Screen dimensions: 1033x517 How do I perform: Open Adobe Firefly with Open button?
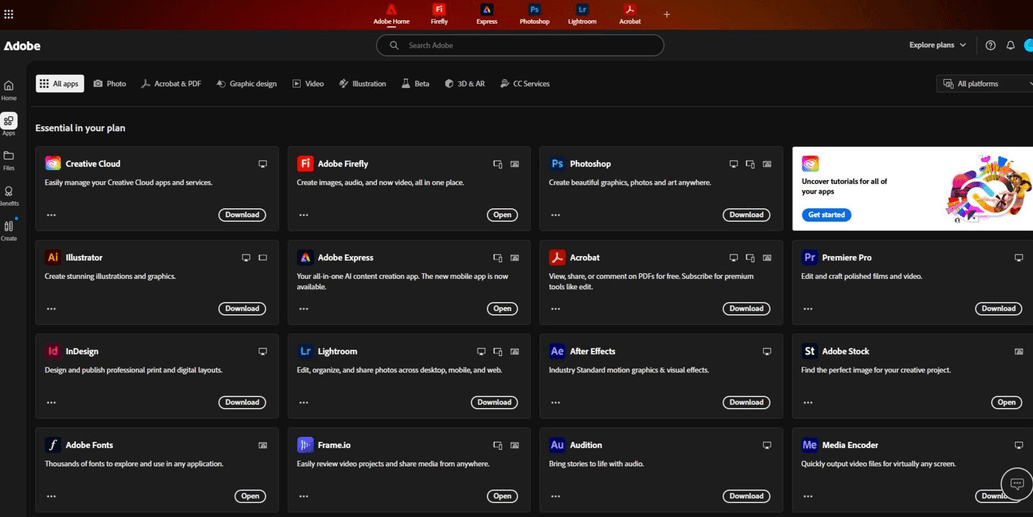pyautogui.click(x=502, y=215)
